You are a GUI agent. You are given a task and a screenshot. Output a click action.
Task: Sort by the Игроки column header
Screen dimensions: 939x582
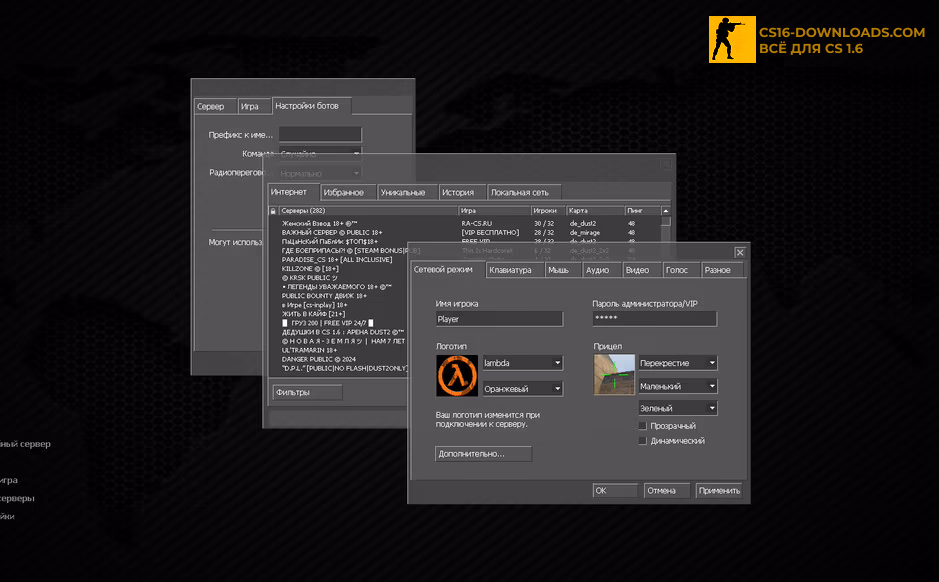(x=549, y=211)
